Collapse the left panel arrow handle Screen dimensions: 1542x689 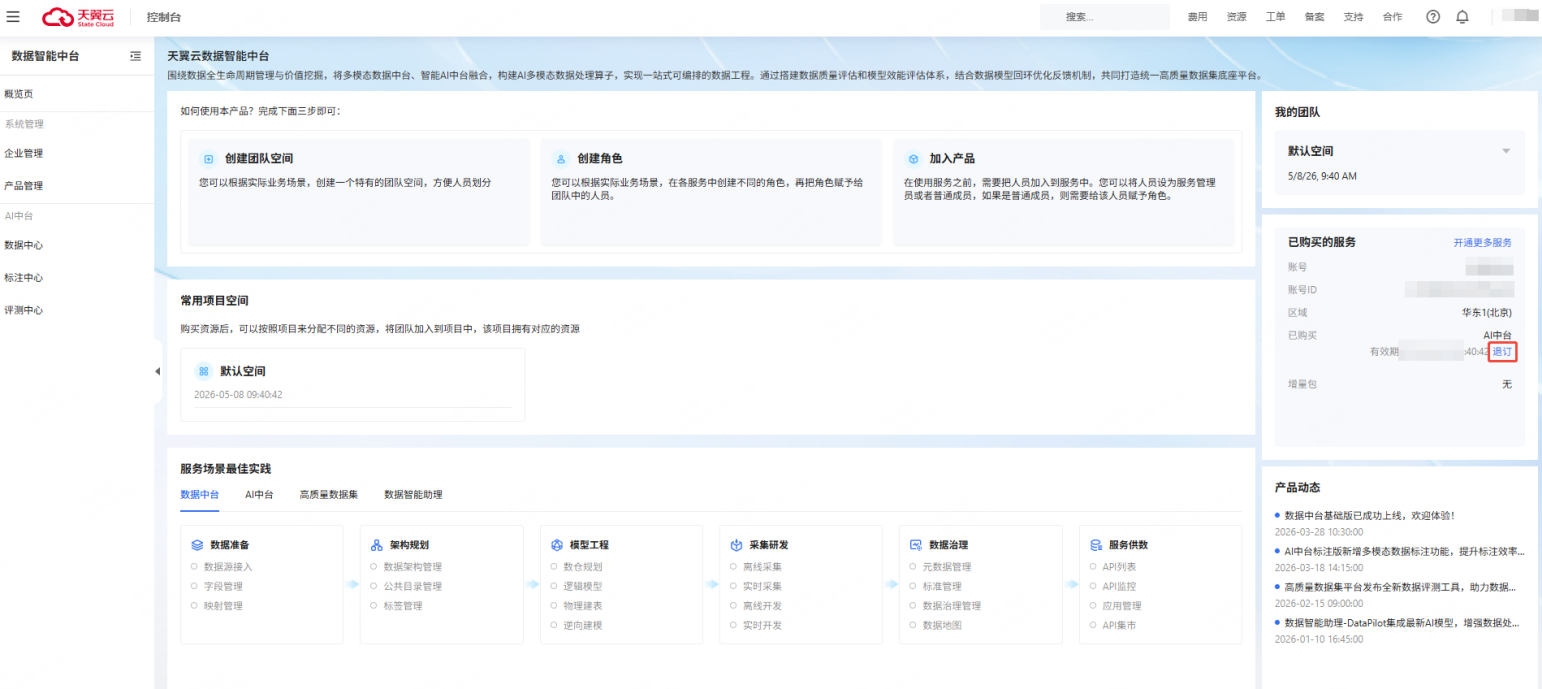click(x=157, y=371)
